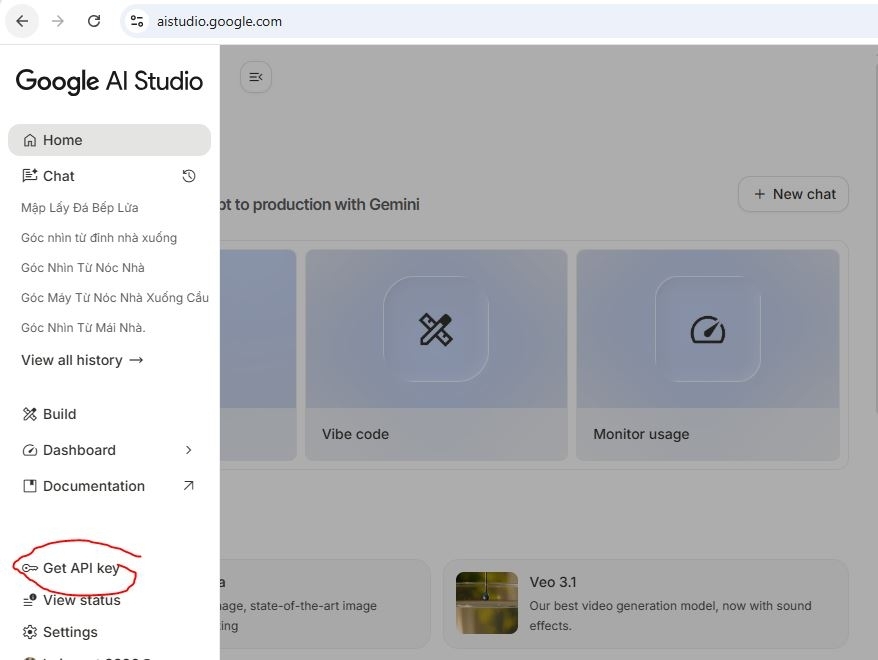Click the site information icon in address bar
Viewport: 878px width, 660px height.
pos(137,21)
